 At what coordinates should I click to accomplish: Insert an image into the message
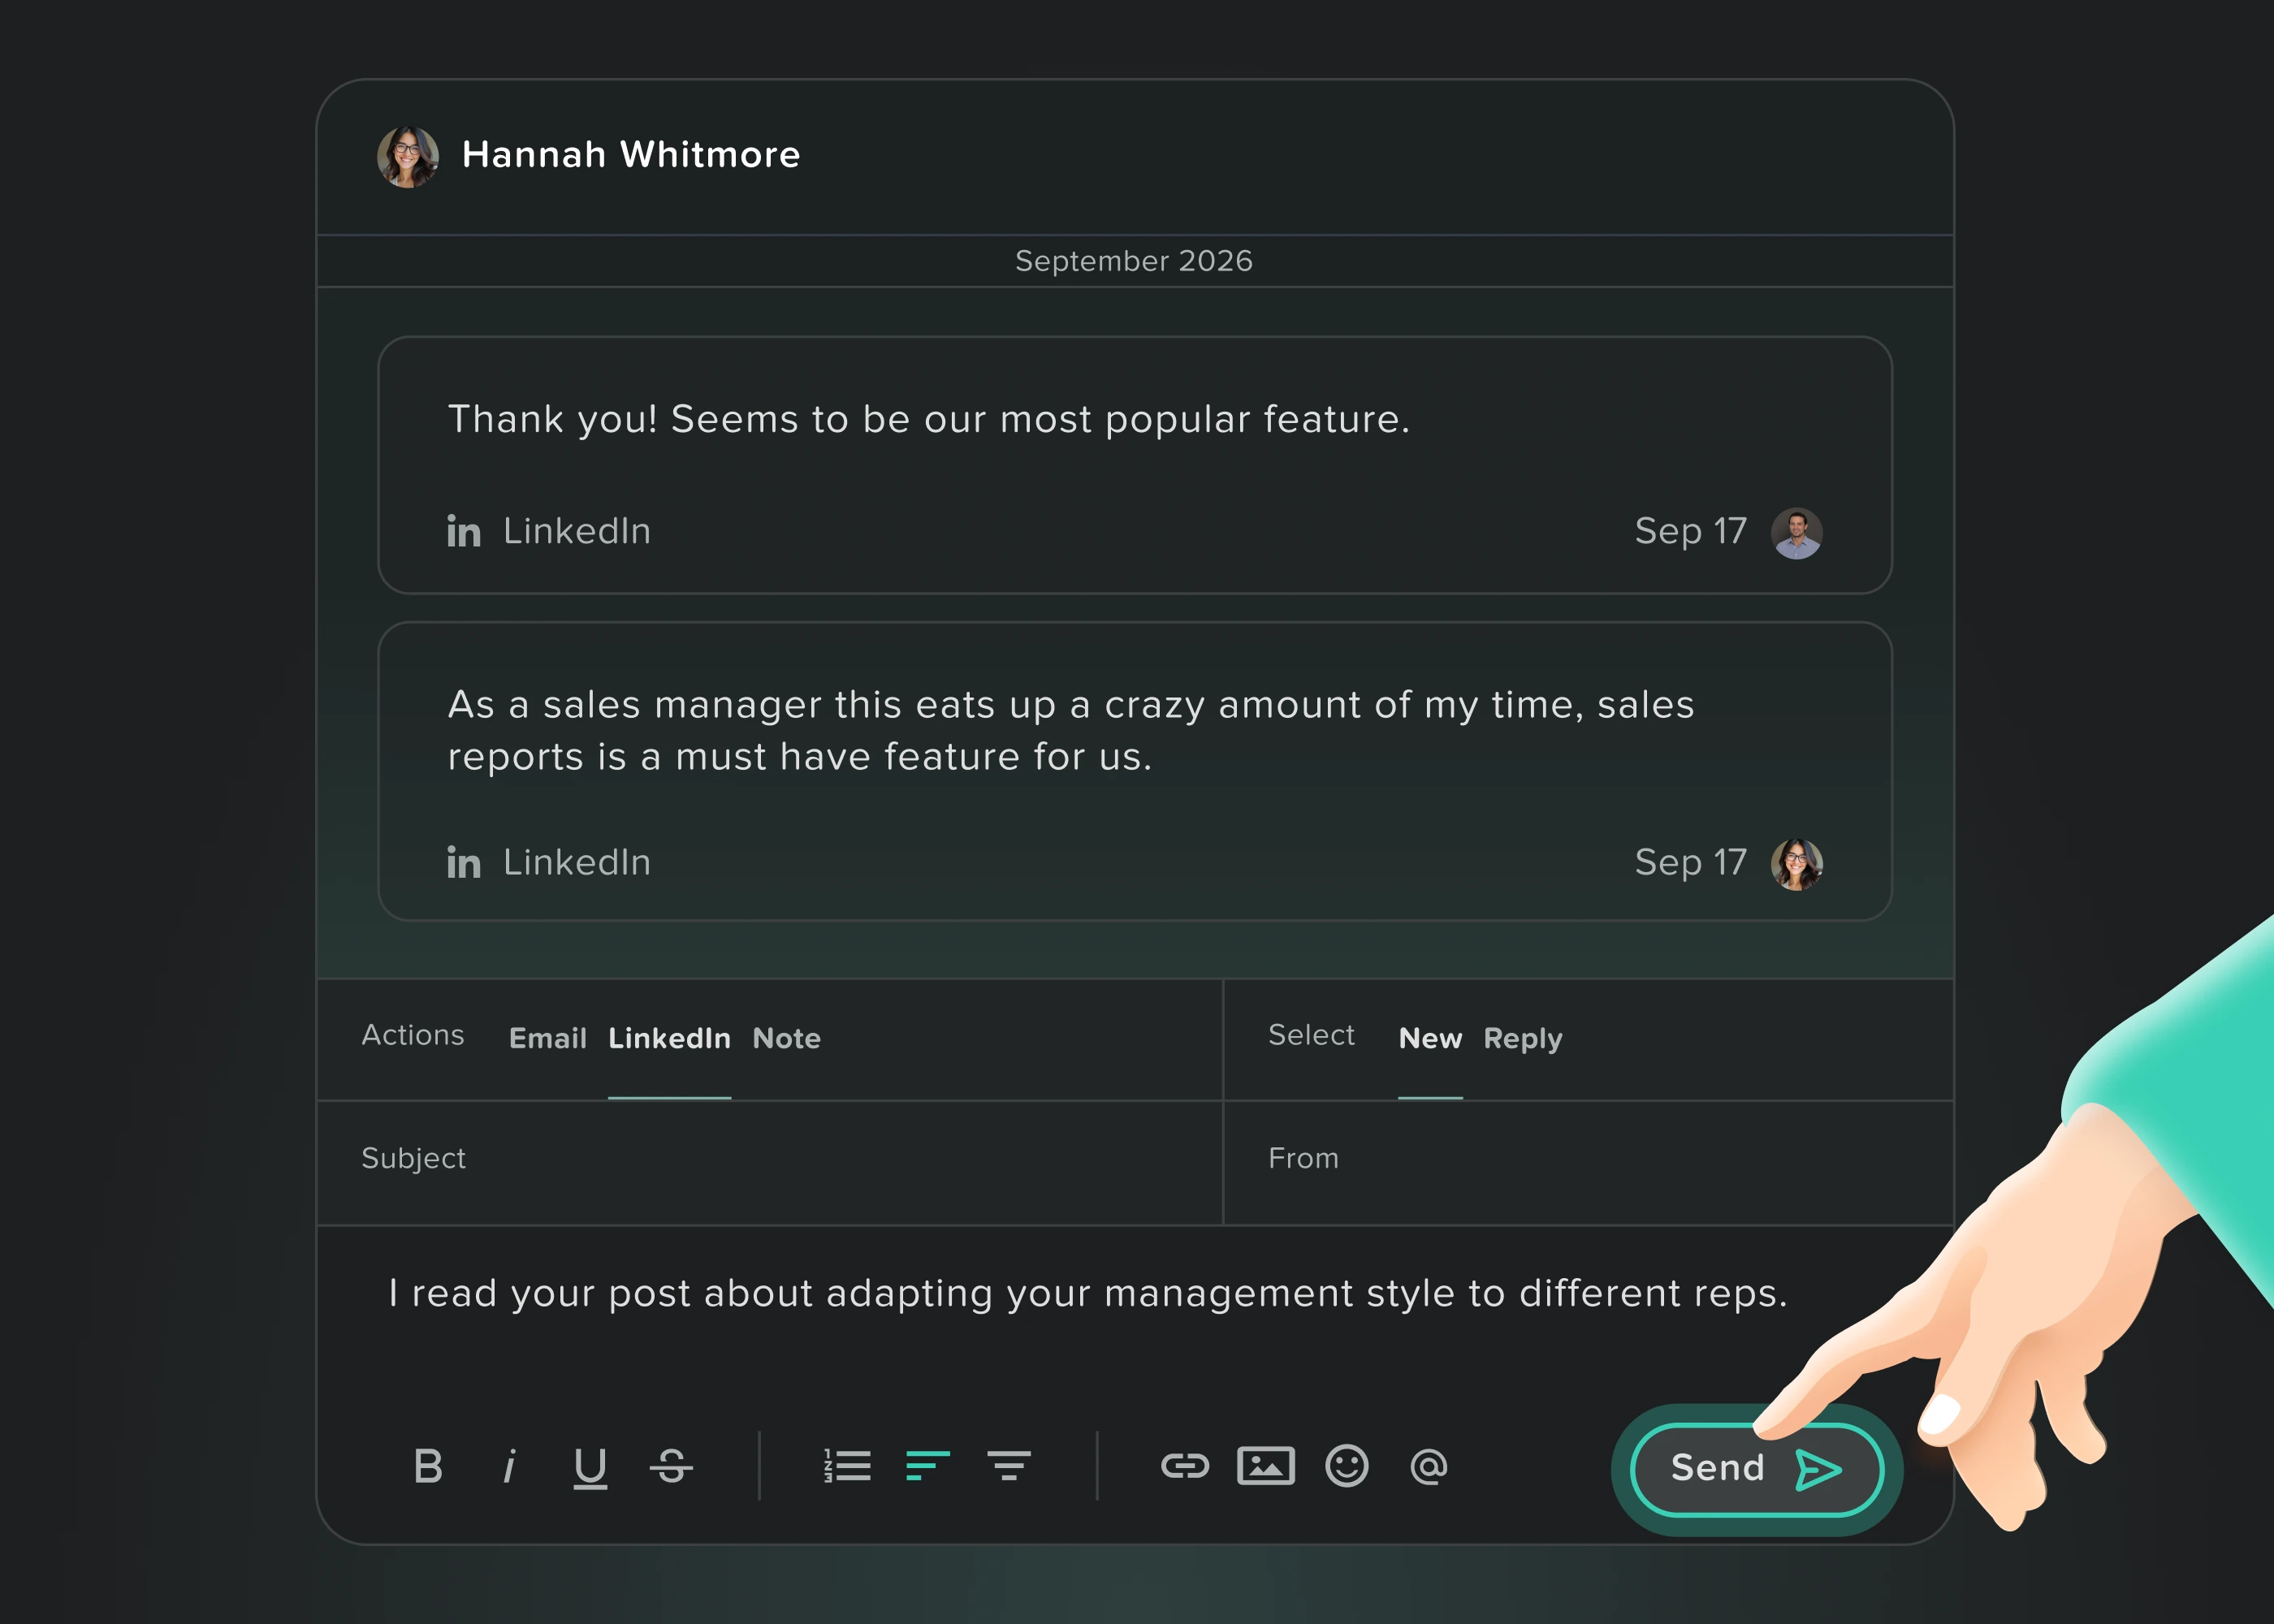point(1266,1466)
